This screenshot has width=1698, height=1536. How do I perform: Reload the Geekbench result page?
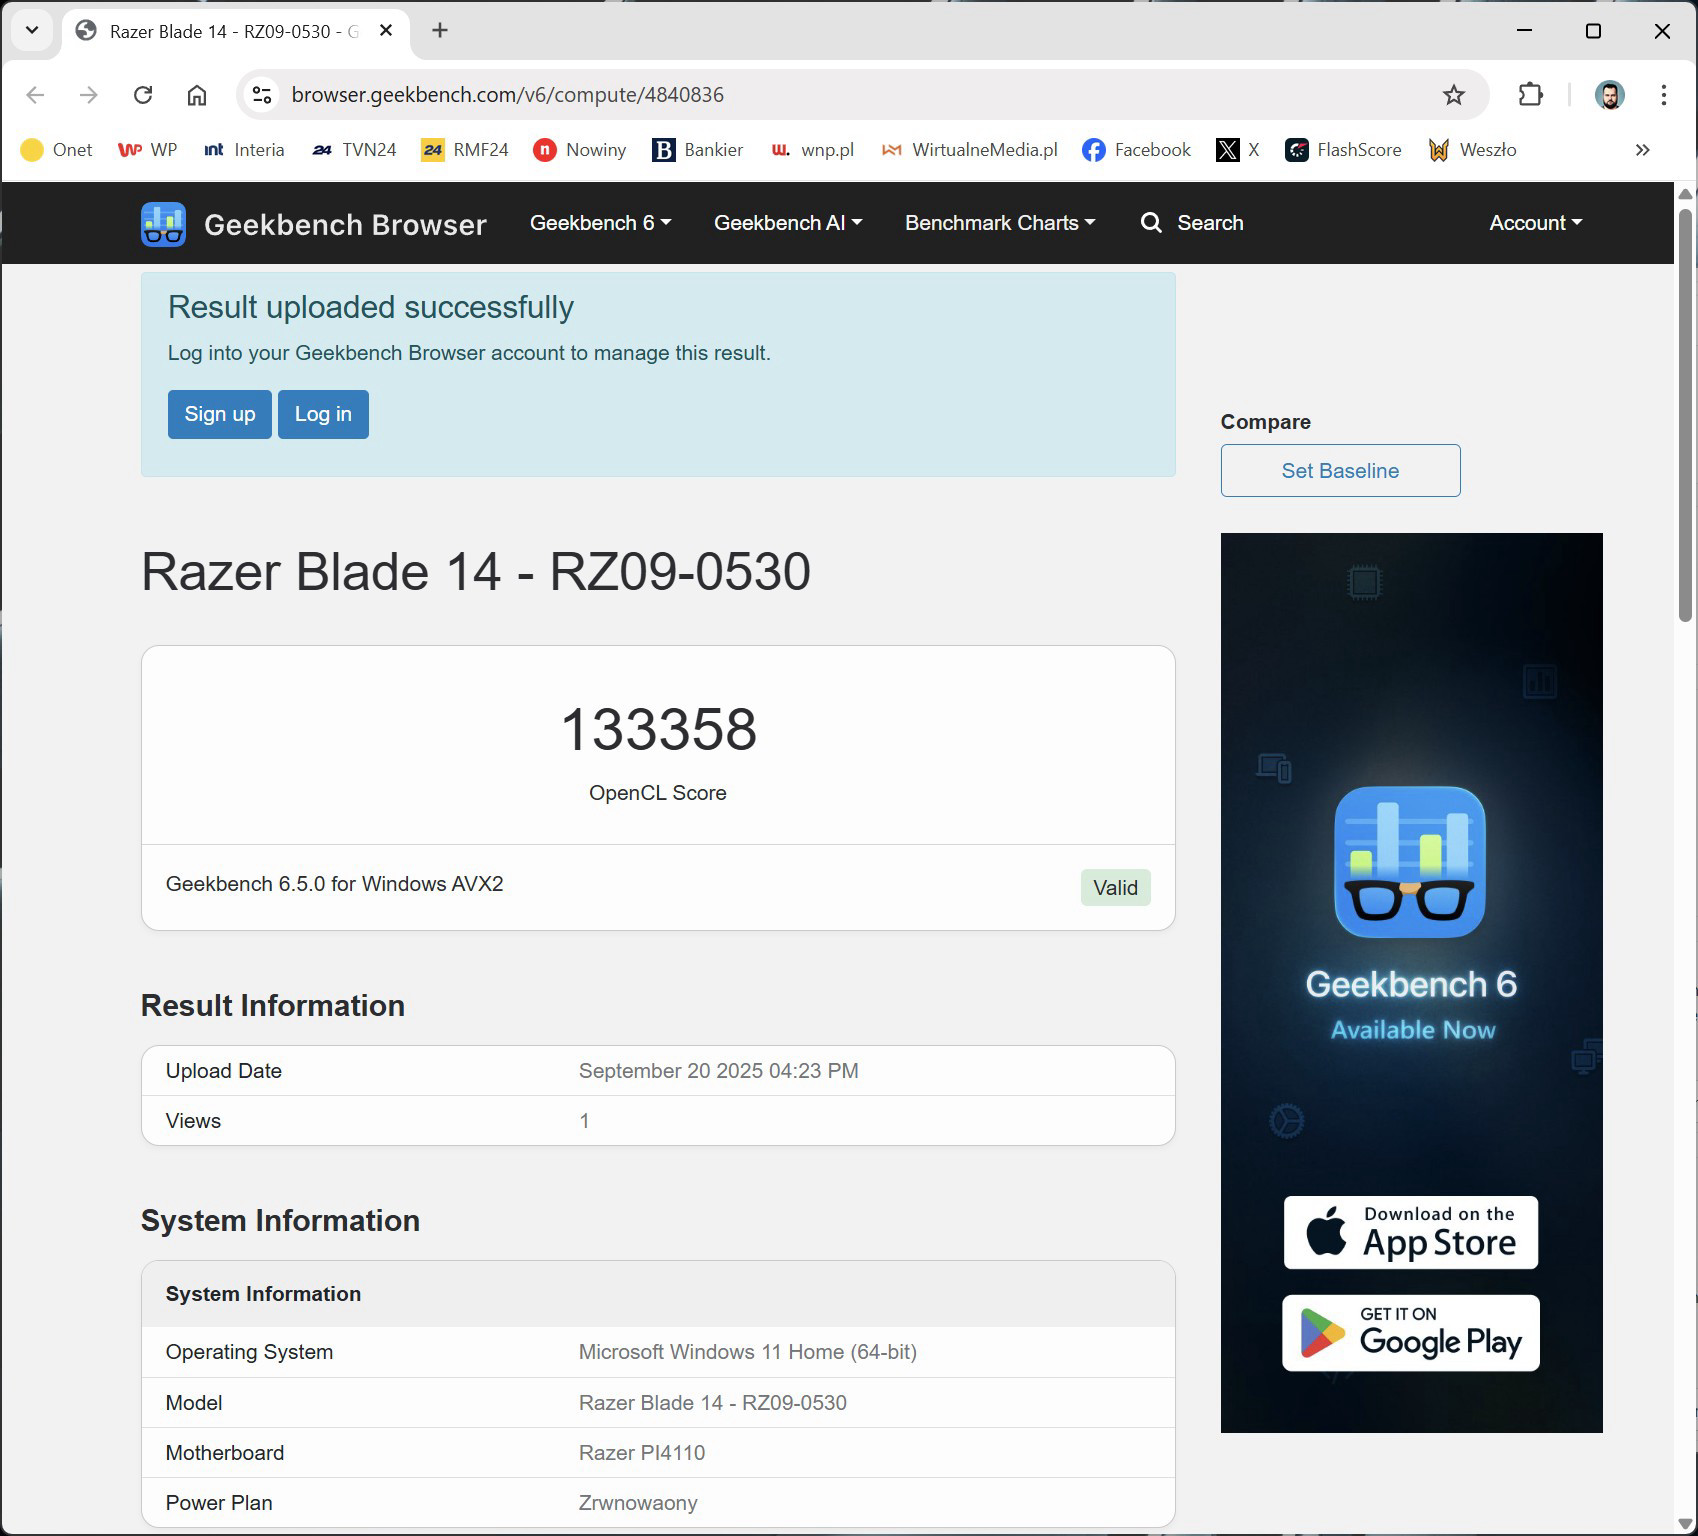143,95
